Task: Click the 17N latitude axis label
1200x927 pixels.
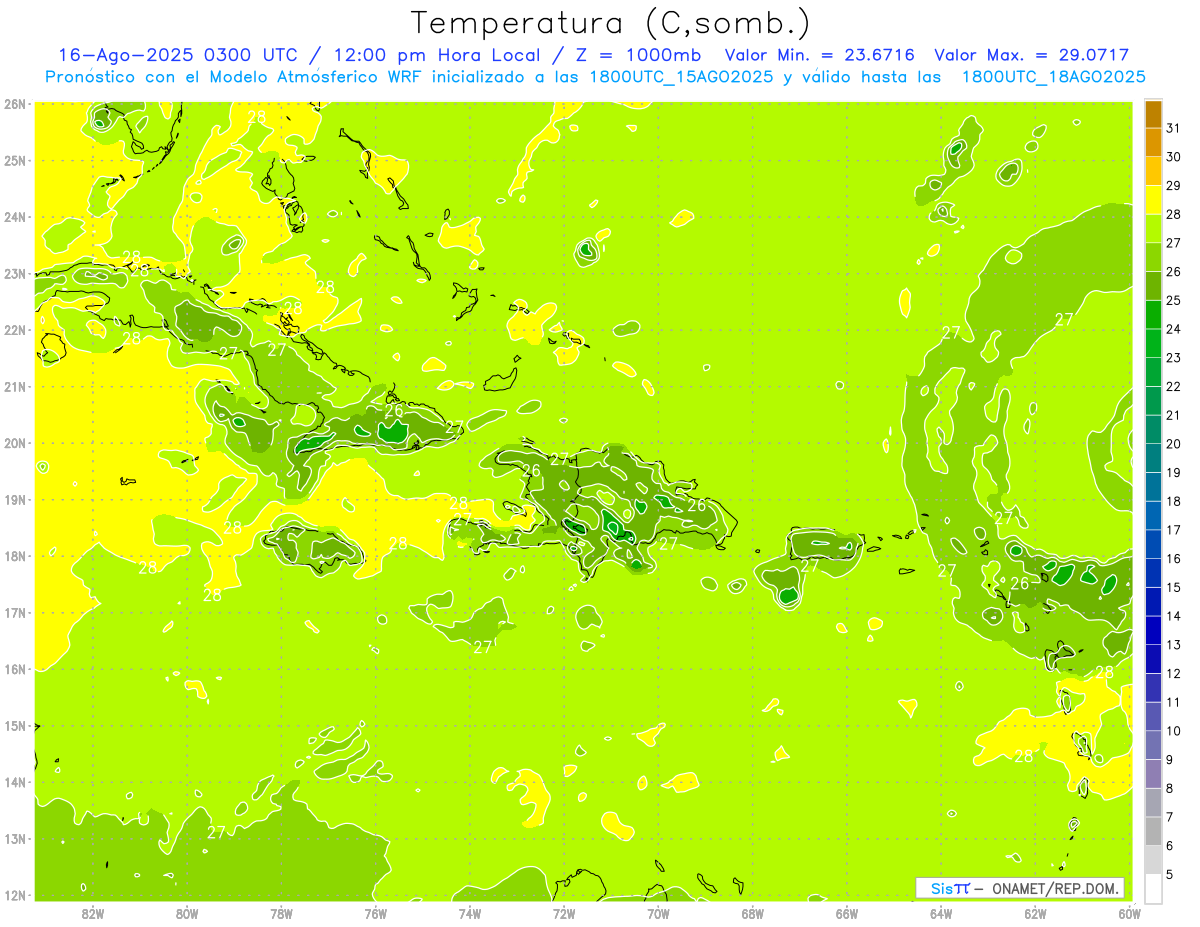Action: point(15,612)
